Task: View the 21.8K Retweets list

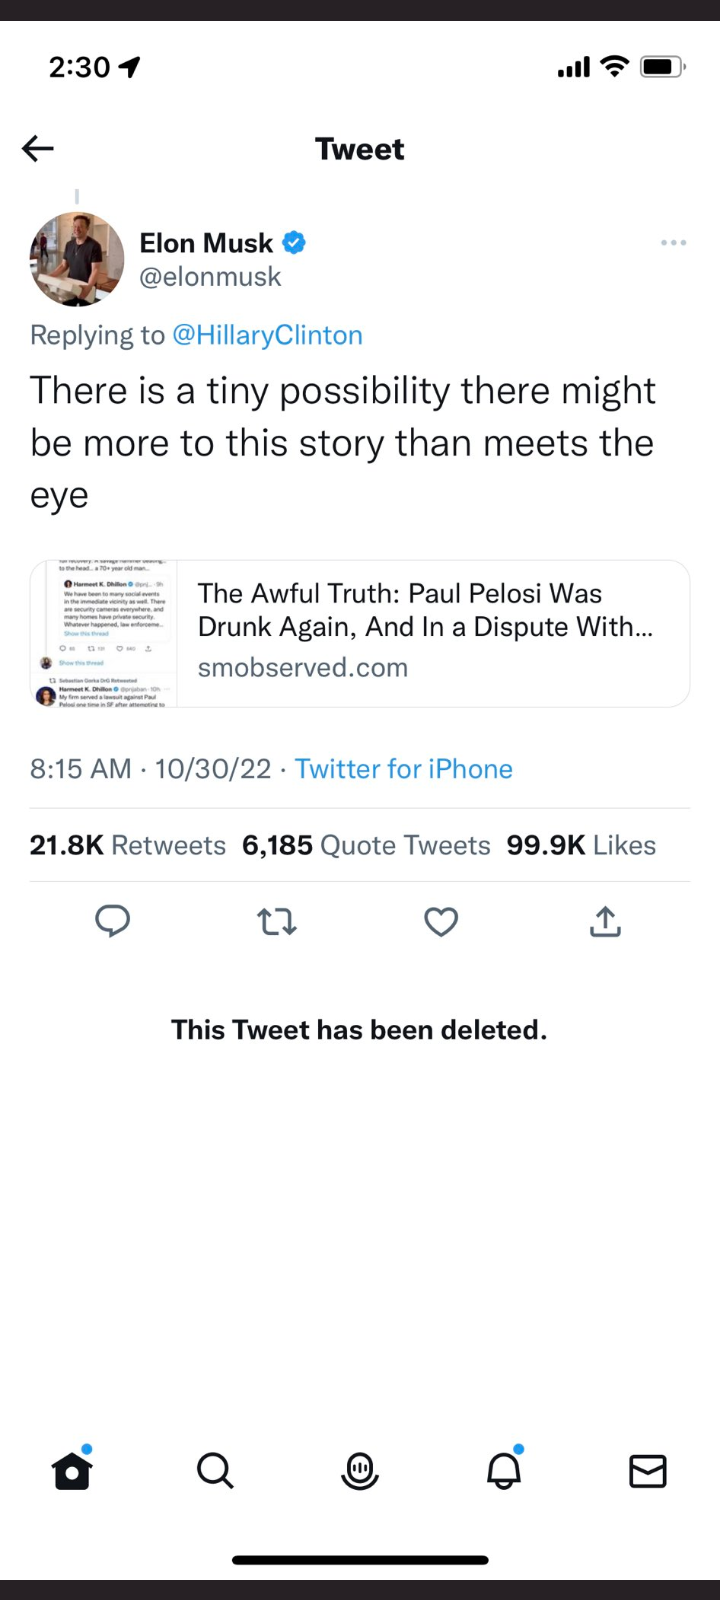Action: [x=128, y=846]
